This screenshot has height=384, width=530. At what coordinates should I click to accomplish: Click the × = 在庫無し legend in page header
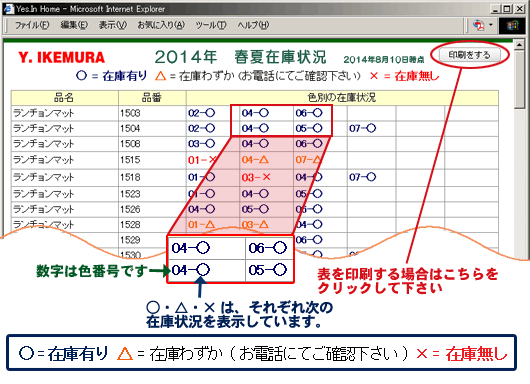click(404, 76)
